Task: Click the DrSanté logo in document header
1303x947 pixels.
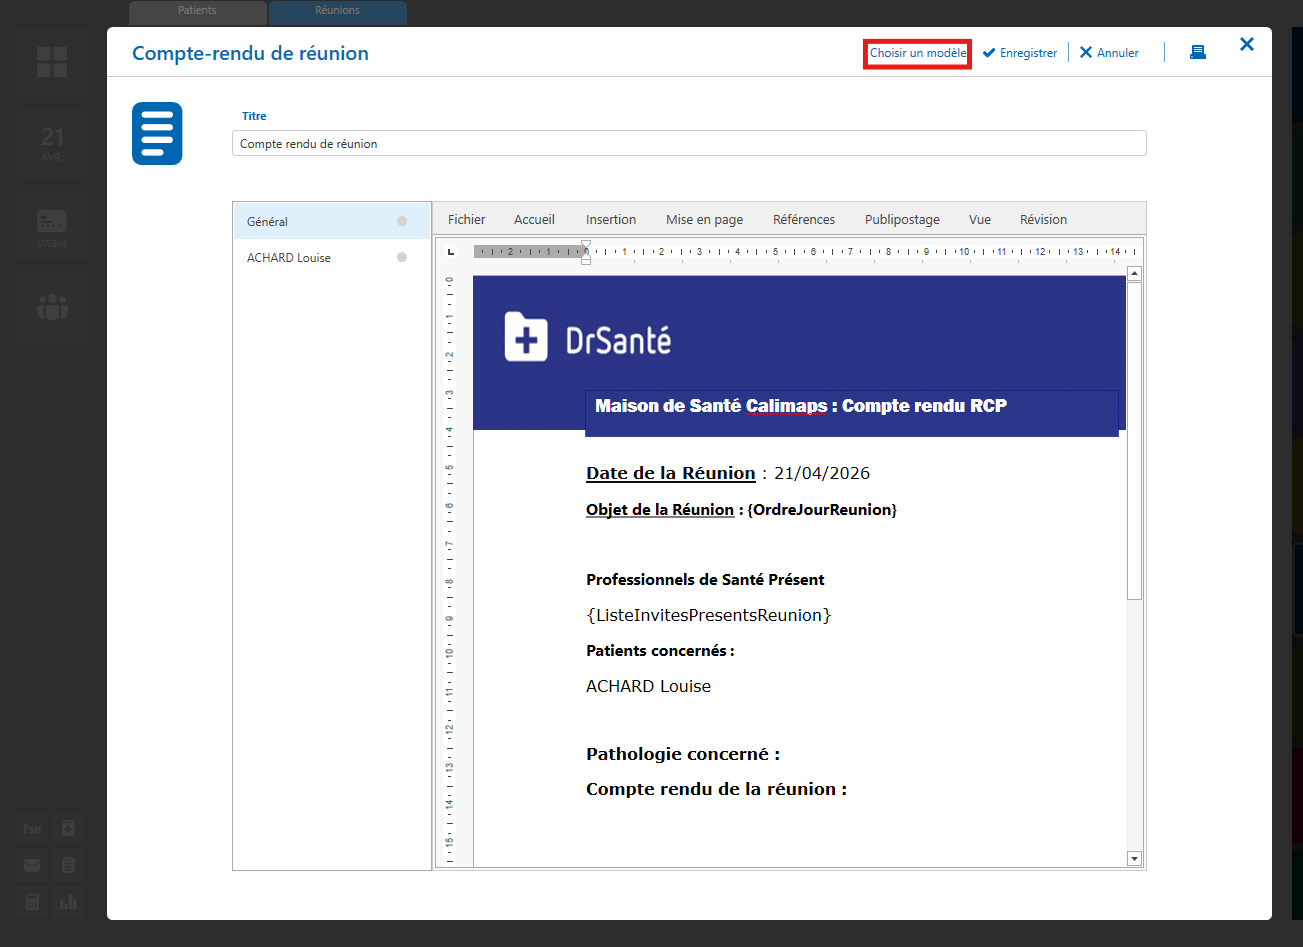Action: pyautogui.click(x=587, y=337)
